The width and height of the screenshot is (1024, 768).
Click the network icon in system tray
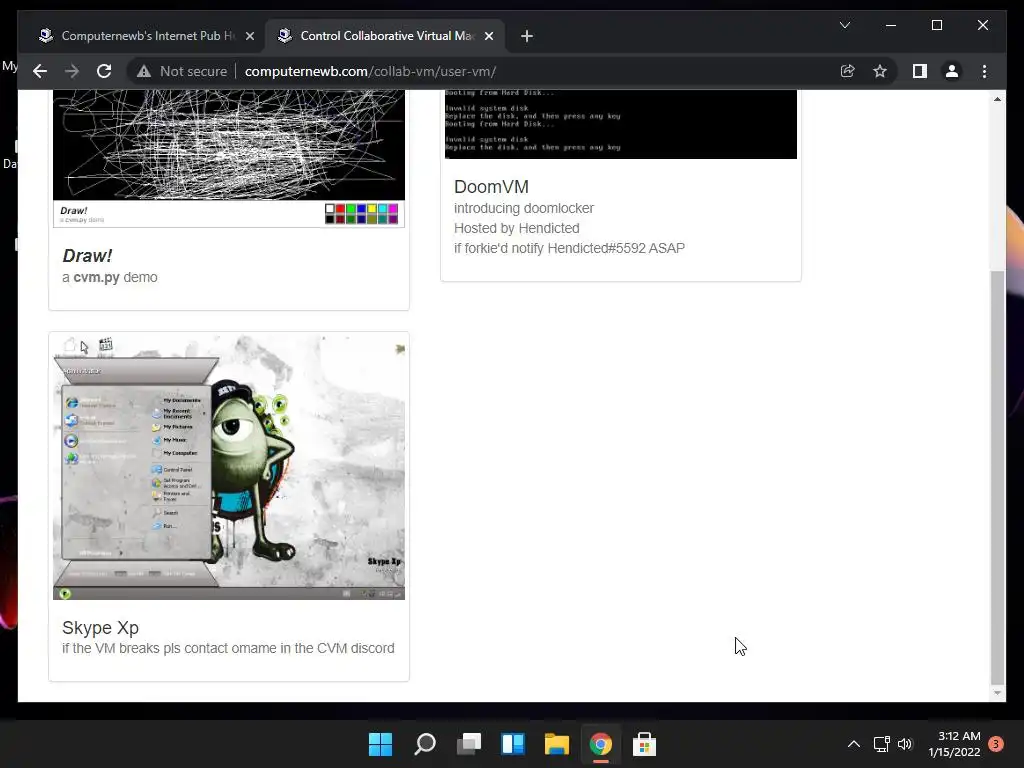(882, 744)
